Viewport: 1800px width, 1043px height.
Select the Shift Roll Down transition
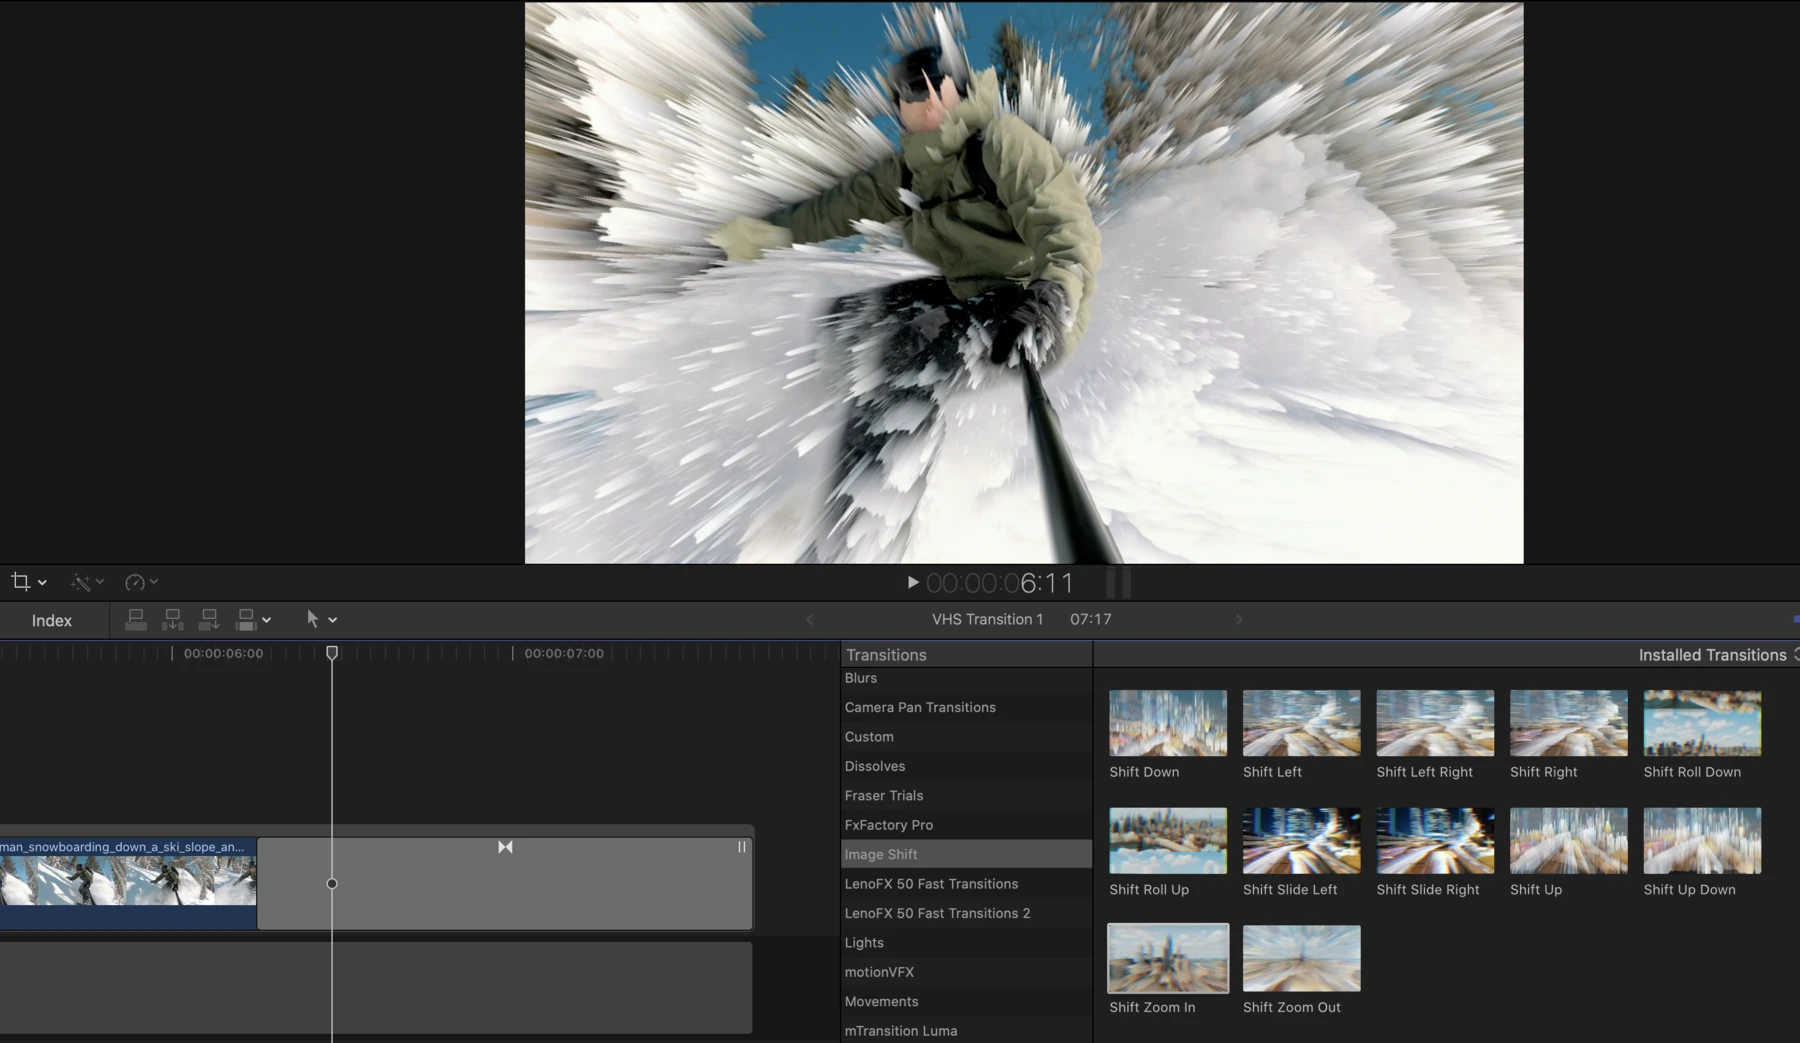click(1701, 722)
